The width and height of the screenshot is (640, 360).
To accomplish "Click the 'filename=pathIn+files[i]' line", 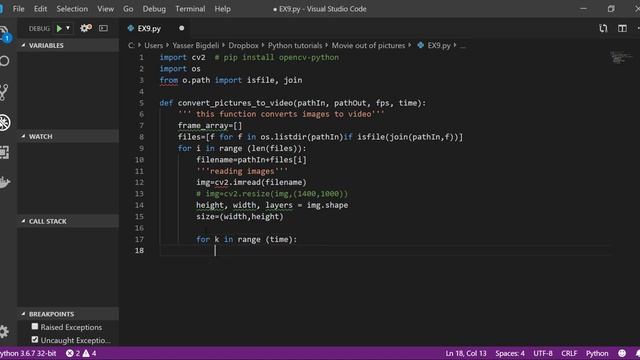I will click(251, 160).
